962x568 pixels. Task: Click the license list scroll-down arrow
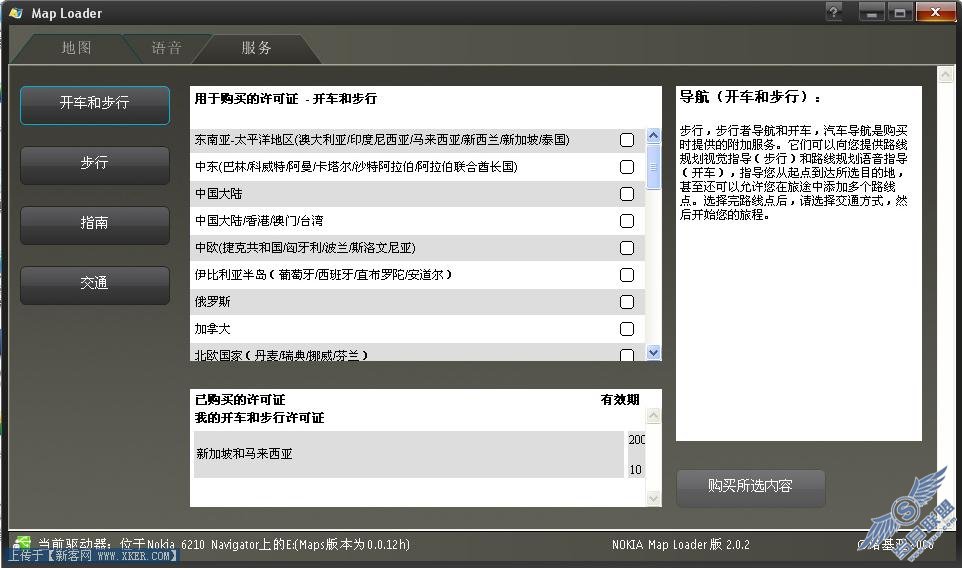653,353
